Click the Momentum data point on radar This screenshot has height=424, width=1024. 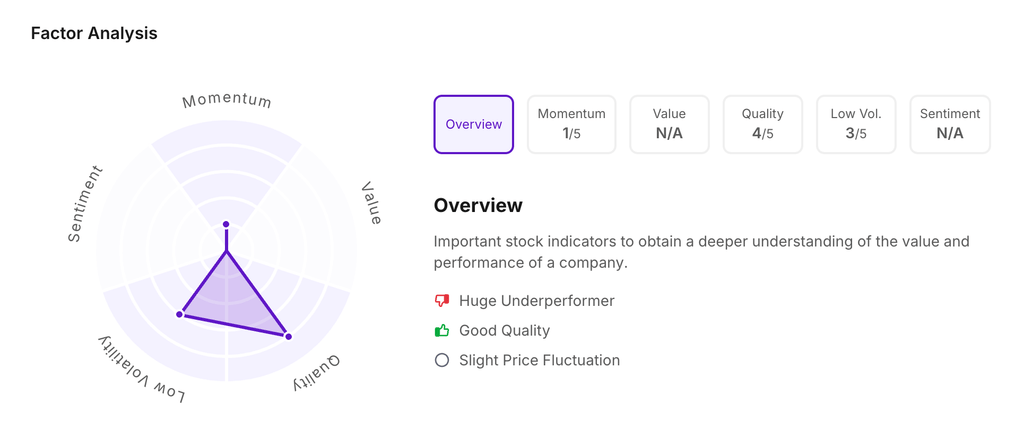[x=226, y=224]
